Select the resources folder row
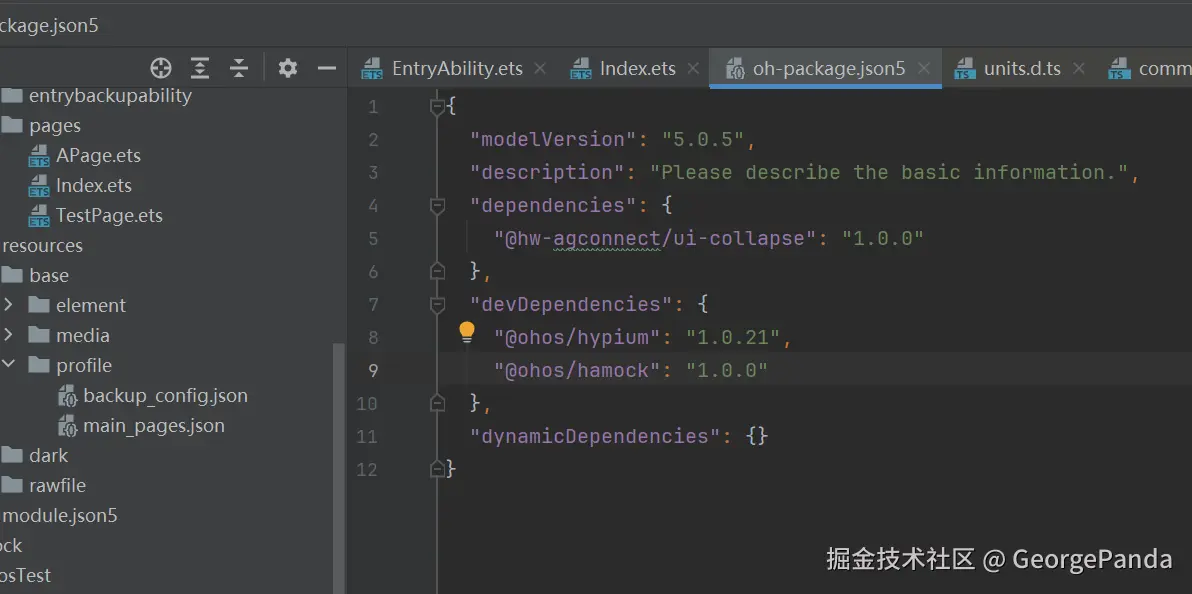The width and height of the screenshot is (1192, 594). coord(43,246)
